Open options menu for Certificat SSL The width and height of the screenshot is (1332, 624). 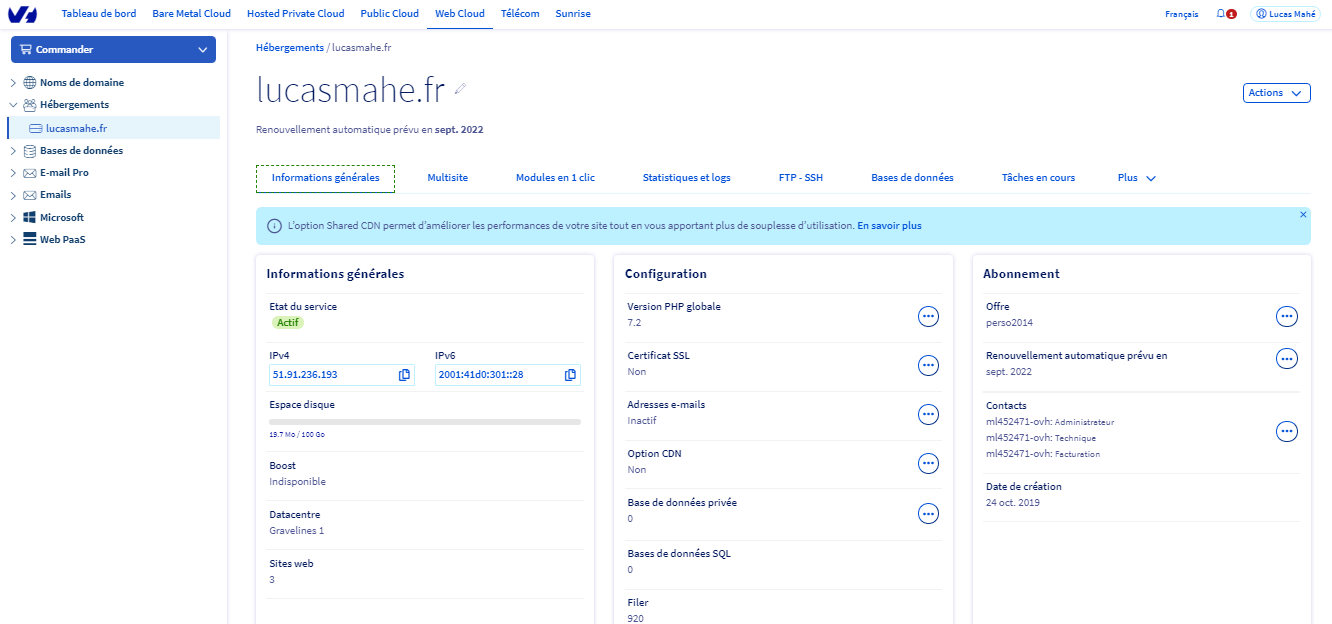tap(929, 365)
